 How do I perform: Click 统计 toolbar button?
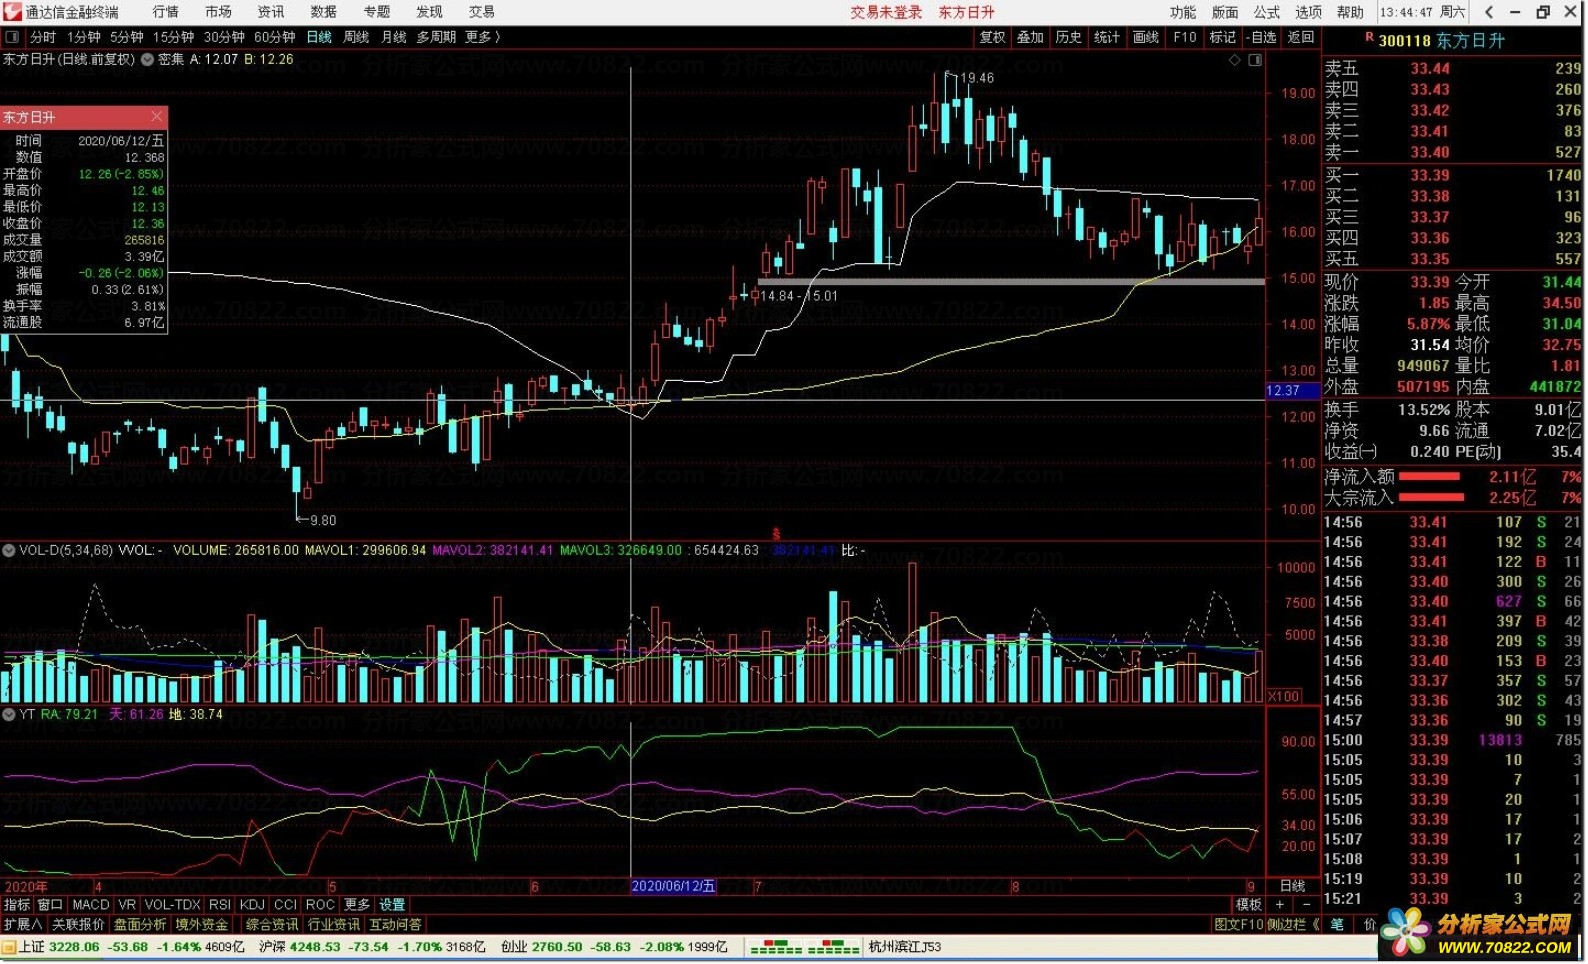[x=1107, y=37]
